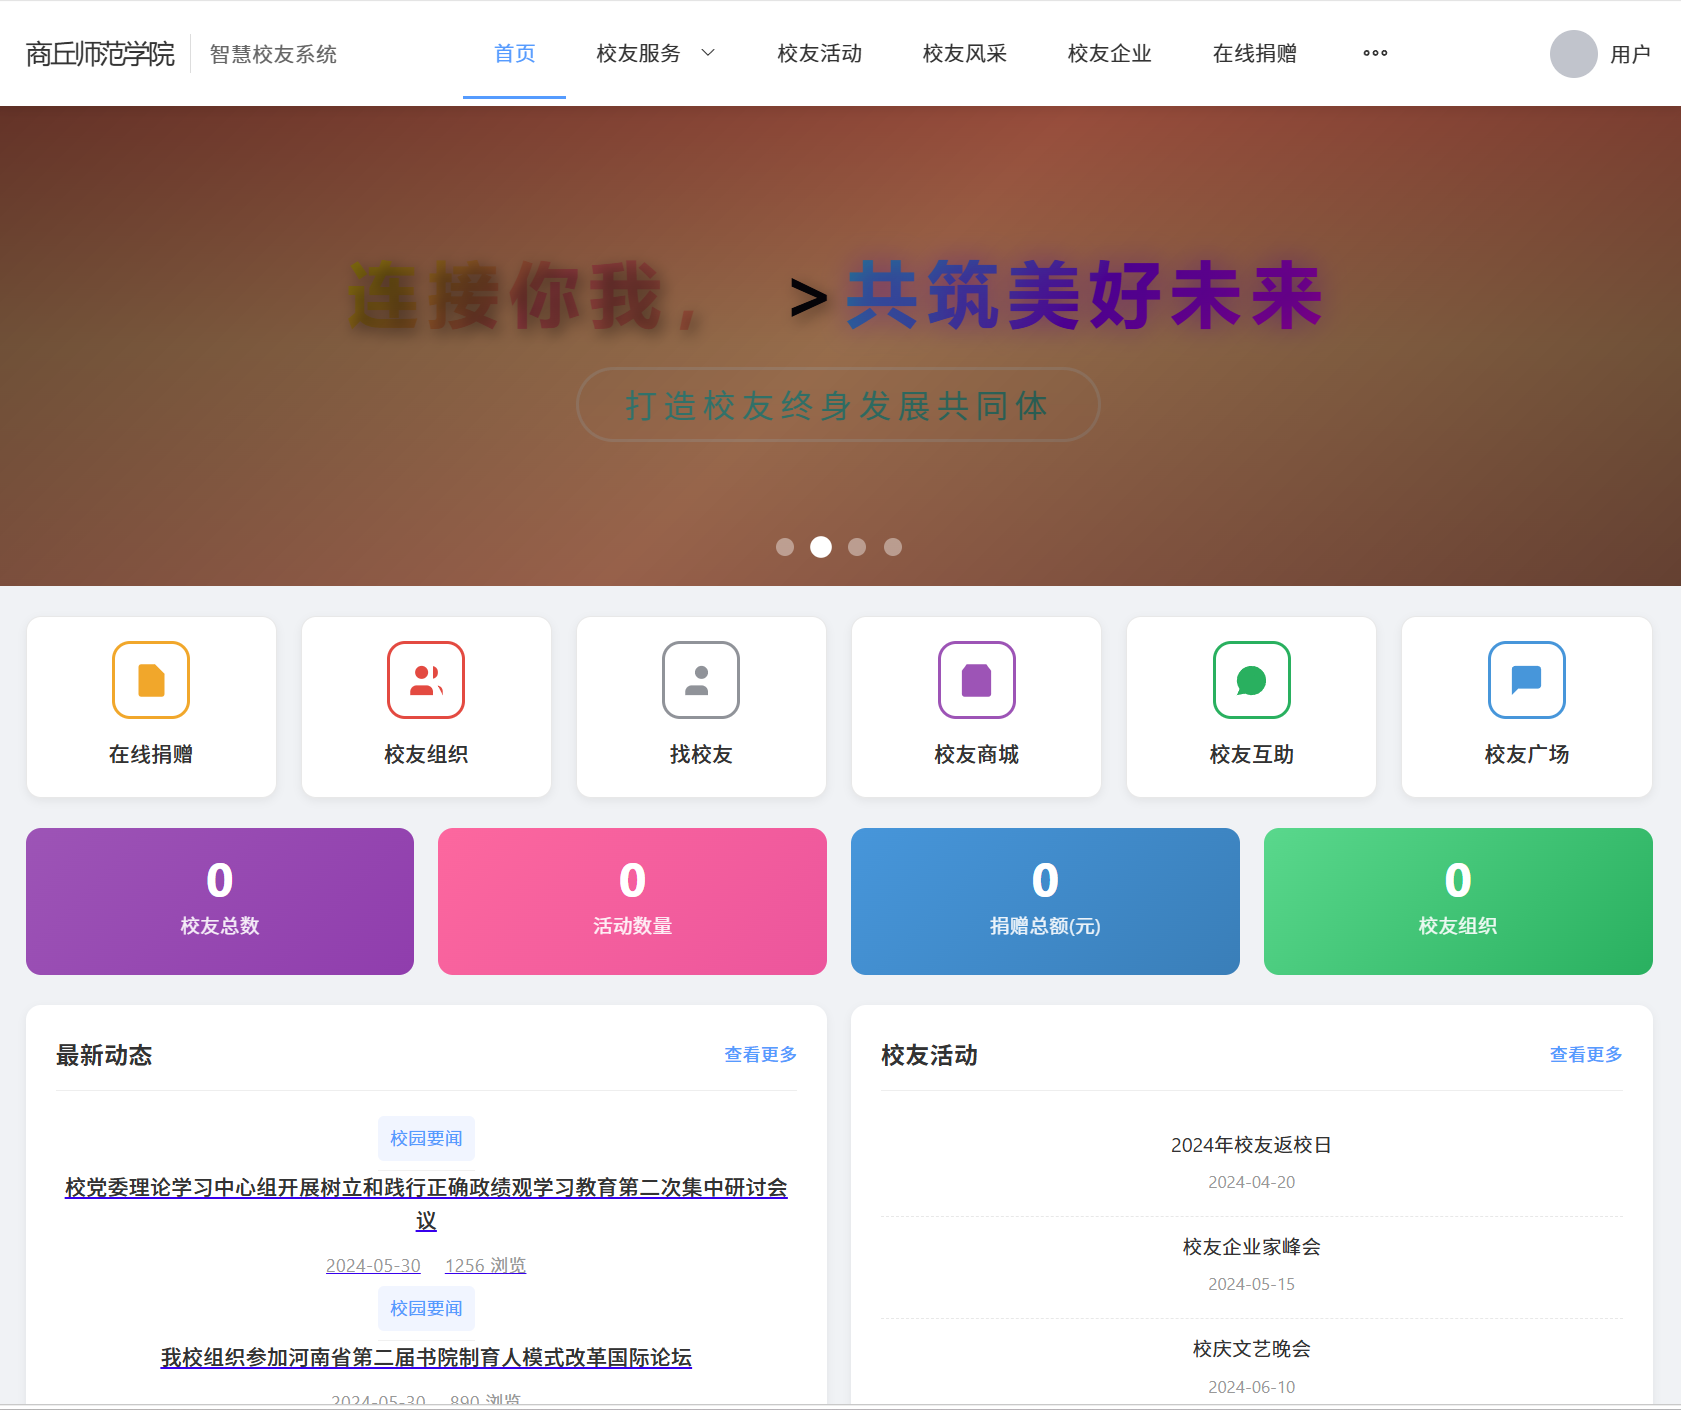Open the 在线捐赠 donation icon card

pos(151,707)
